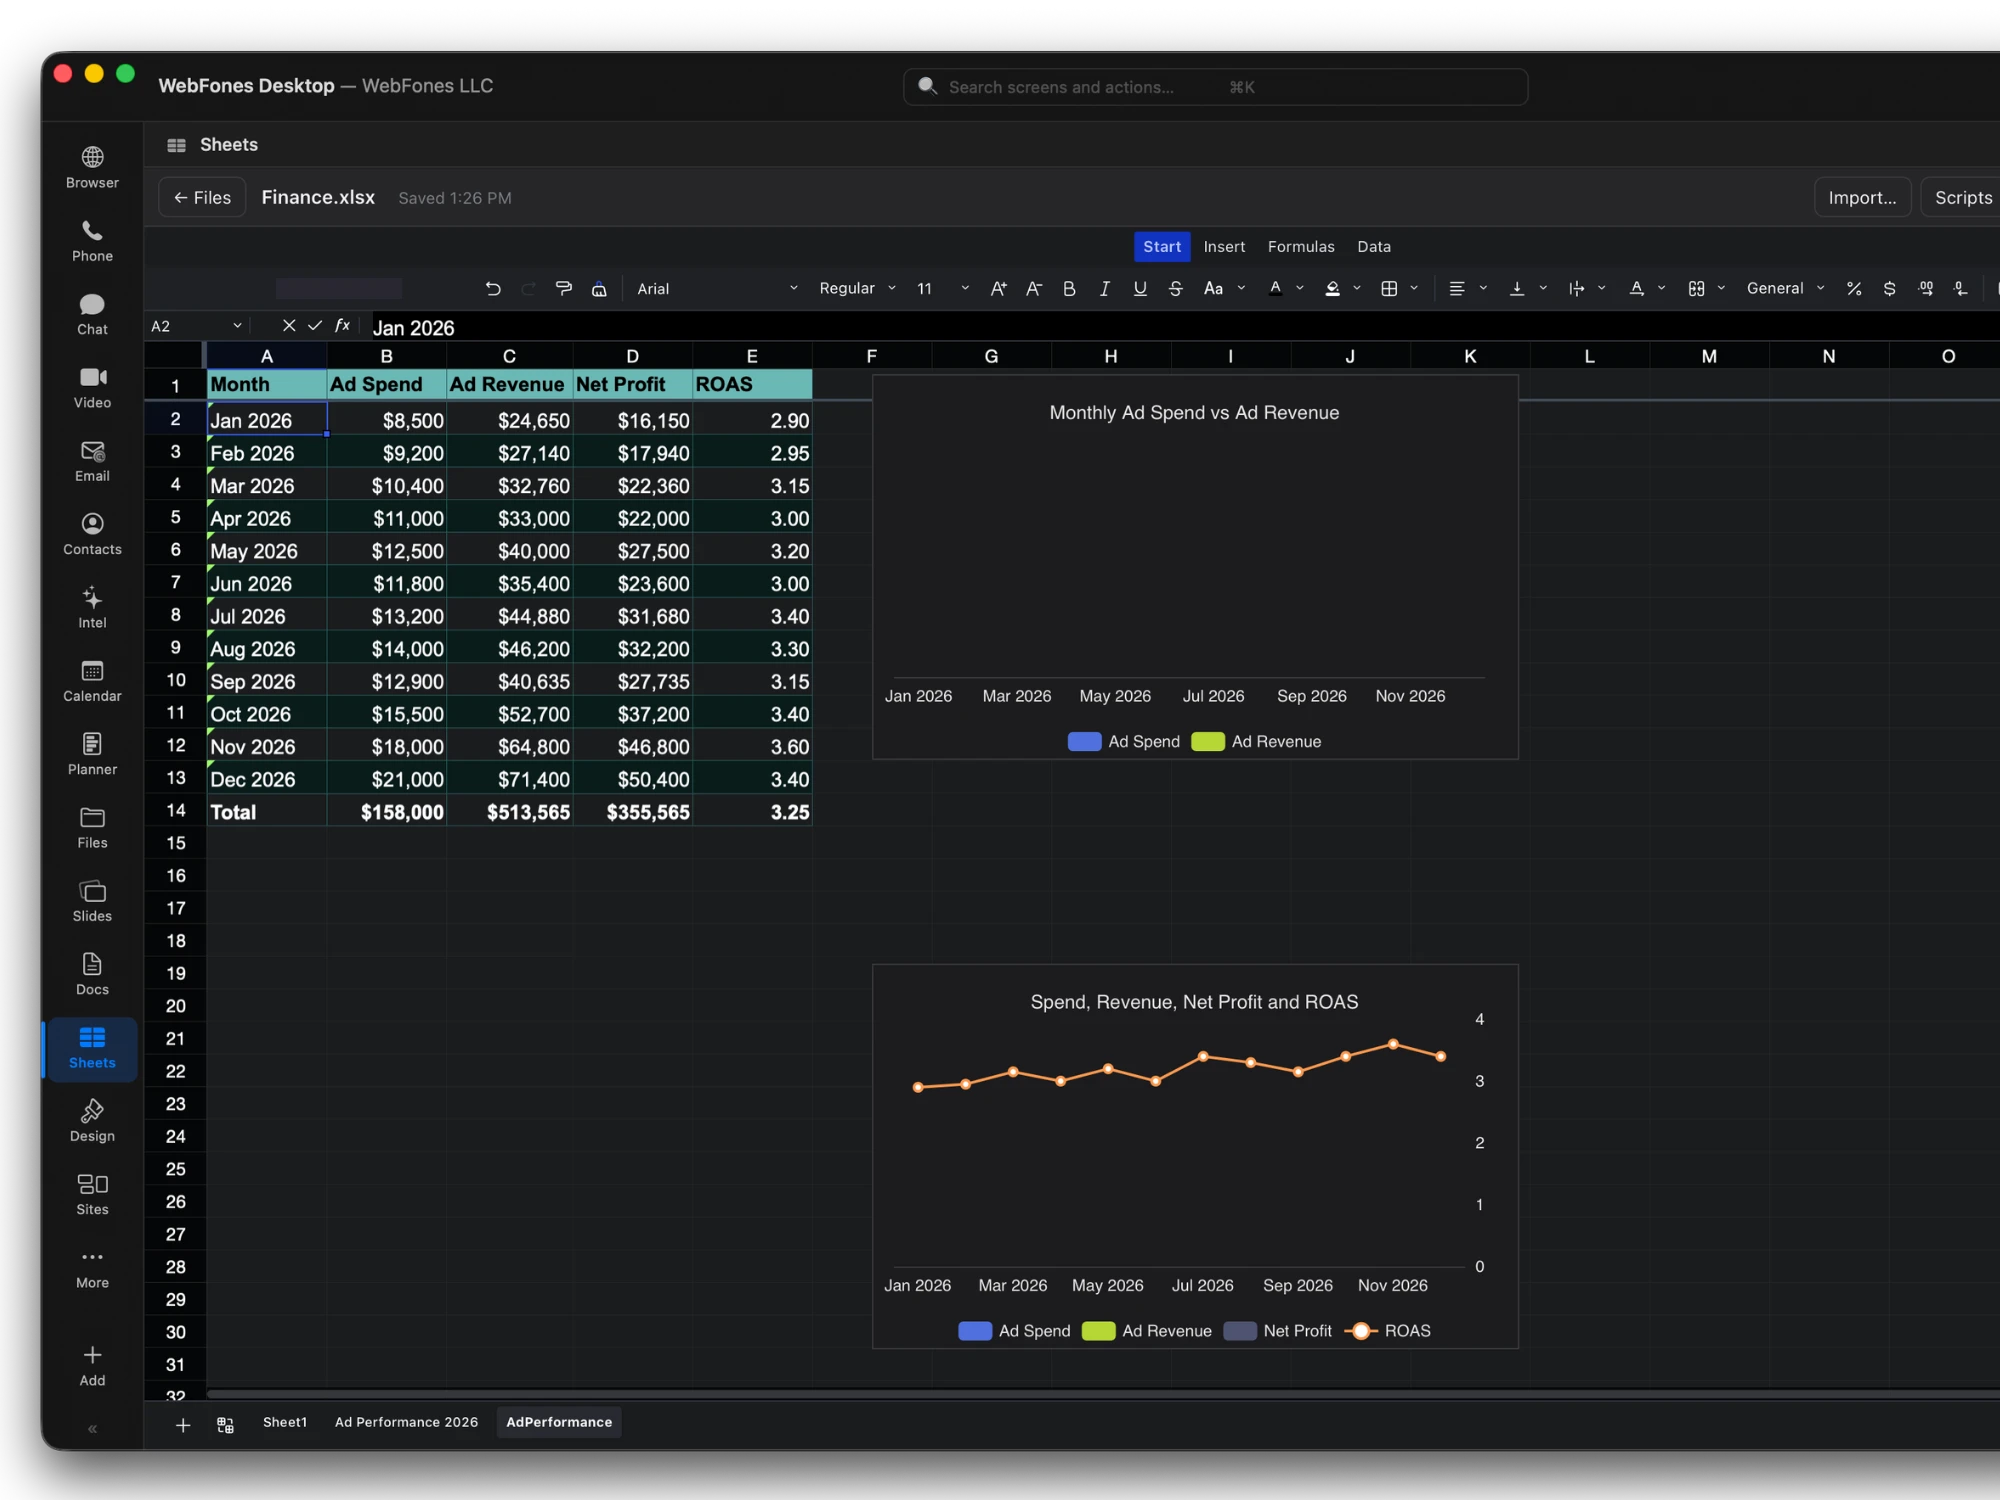The width and height of the screenshot is (2000, 1500).
Task: Cancel formula bar entry with X icon
Action: pyautogui.click(x=289, y=326)
